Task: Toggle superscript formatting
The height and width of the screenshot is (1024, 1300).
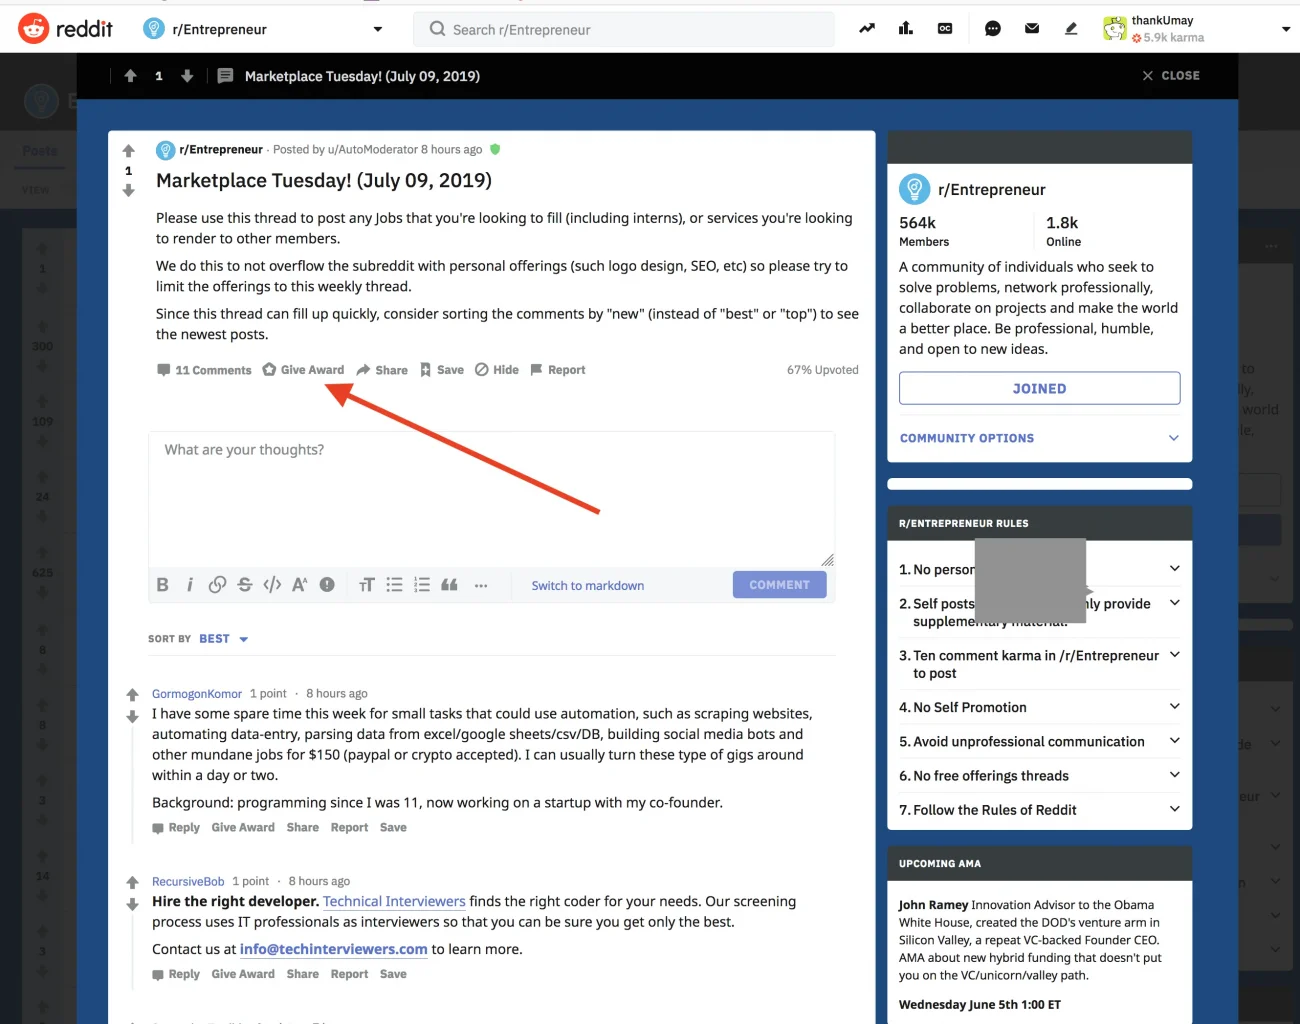Action: [x=299, y=585]
